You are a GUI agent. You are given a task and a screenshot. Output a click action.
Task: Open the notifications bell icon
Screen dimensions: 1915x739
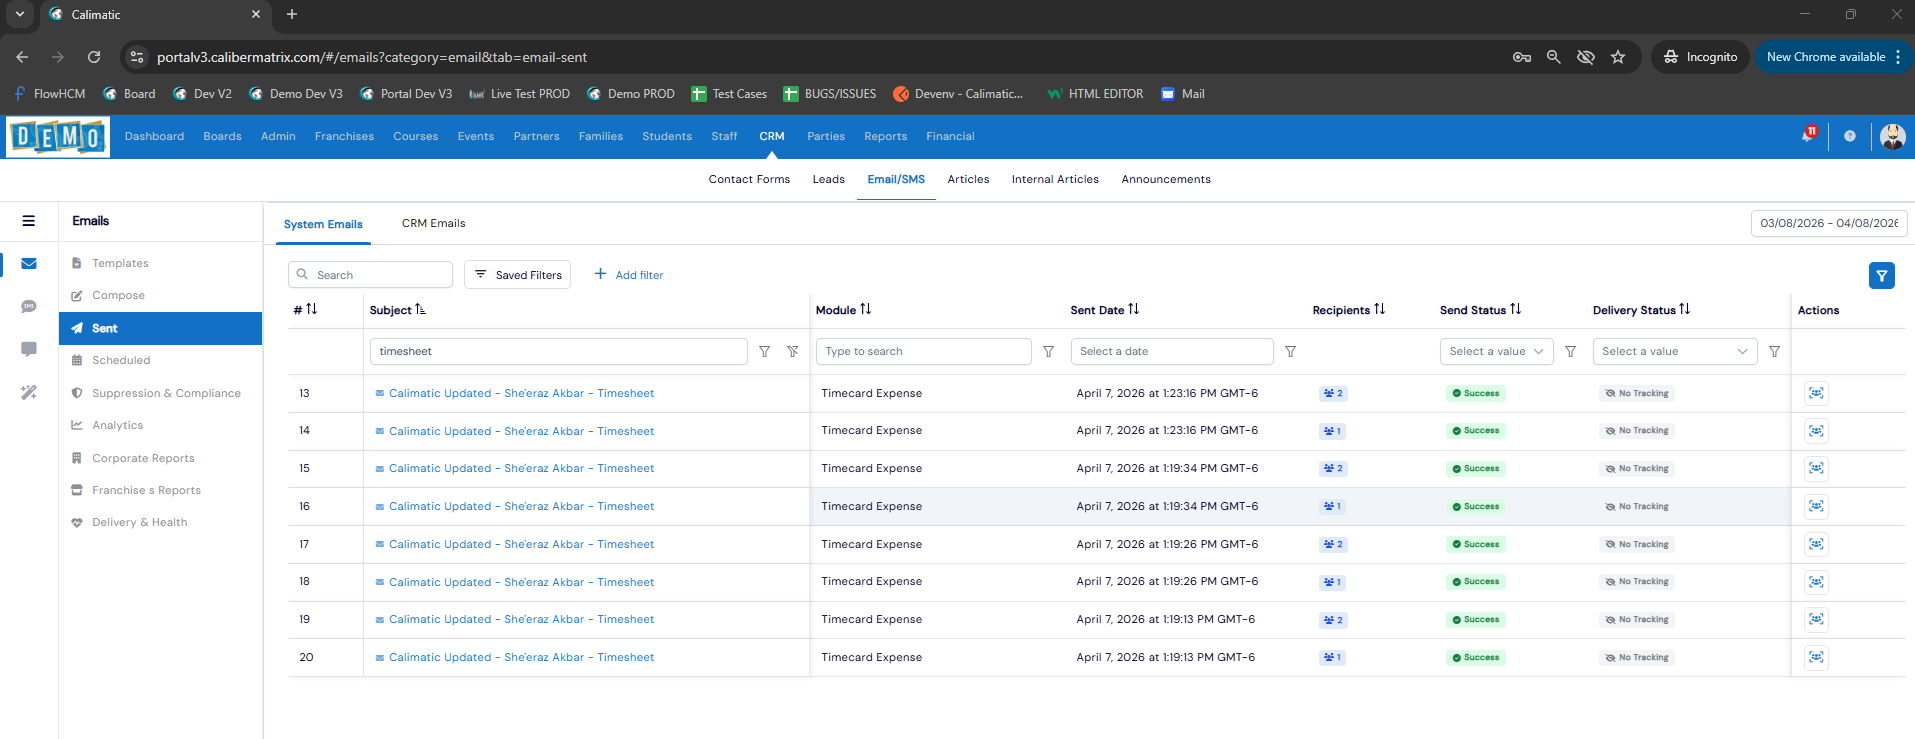point(1808,135)
